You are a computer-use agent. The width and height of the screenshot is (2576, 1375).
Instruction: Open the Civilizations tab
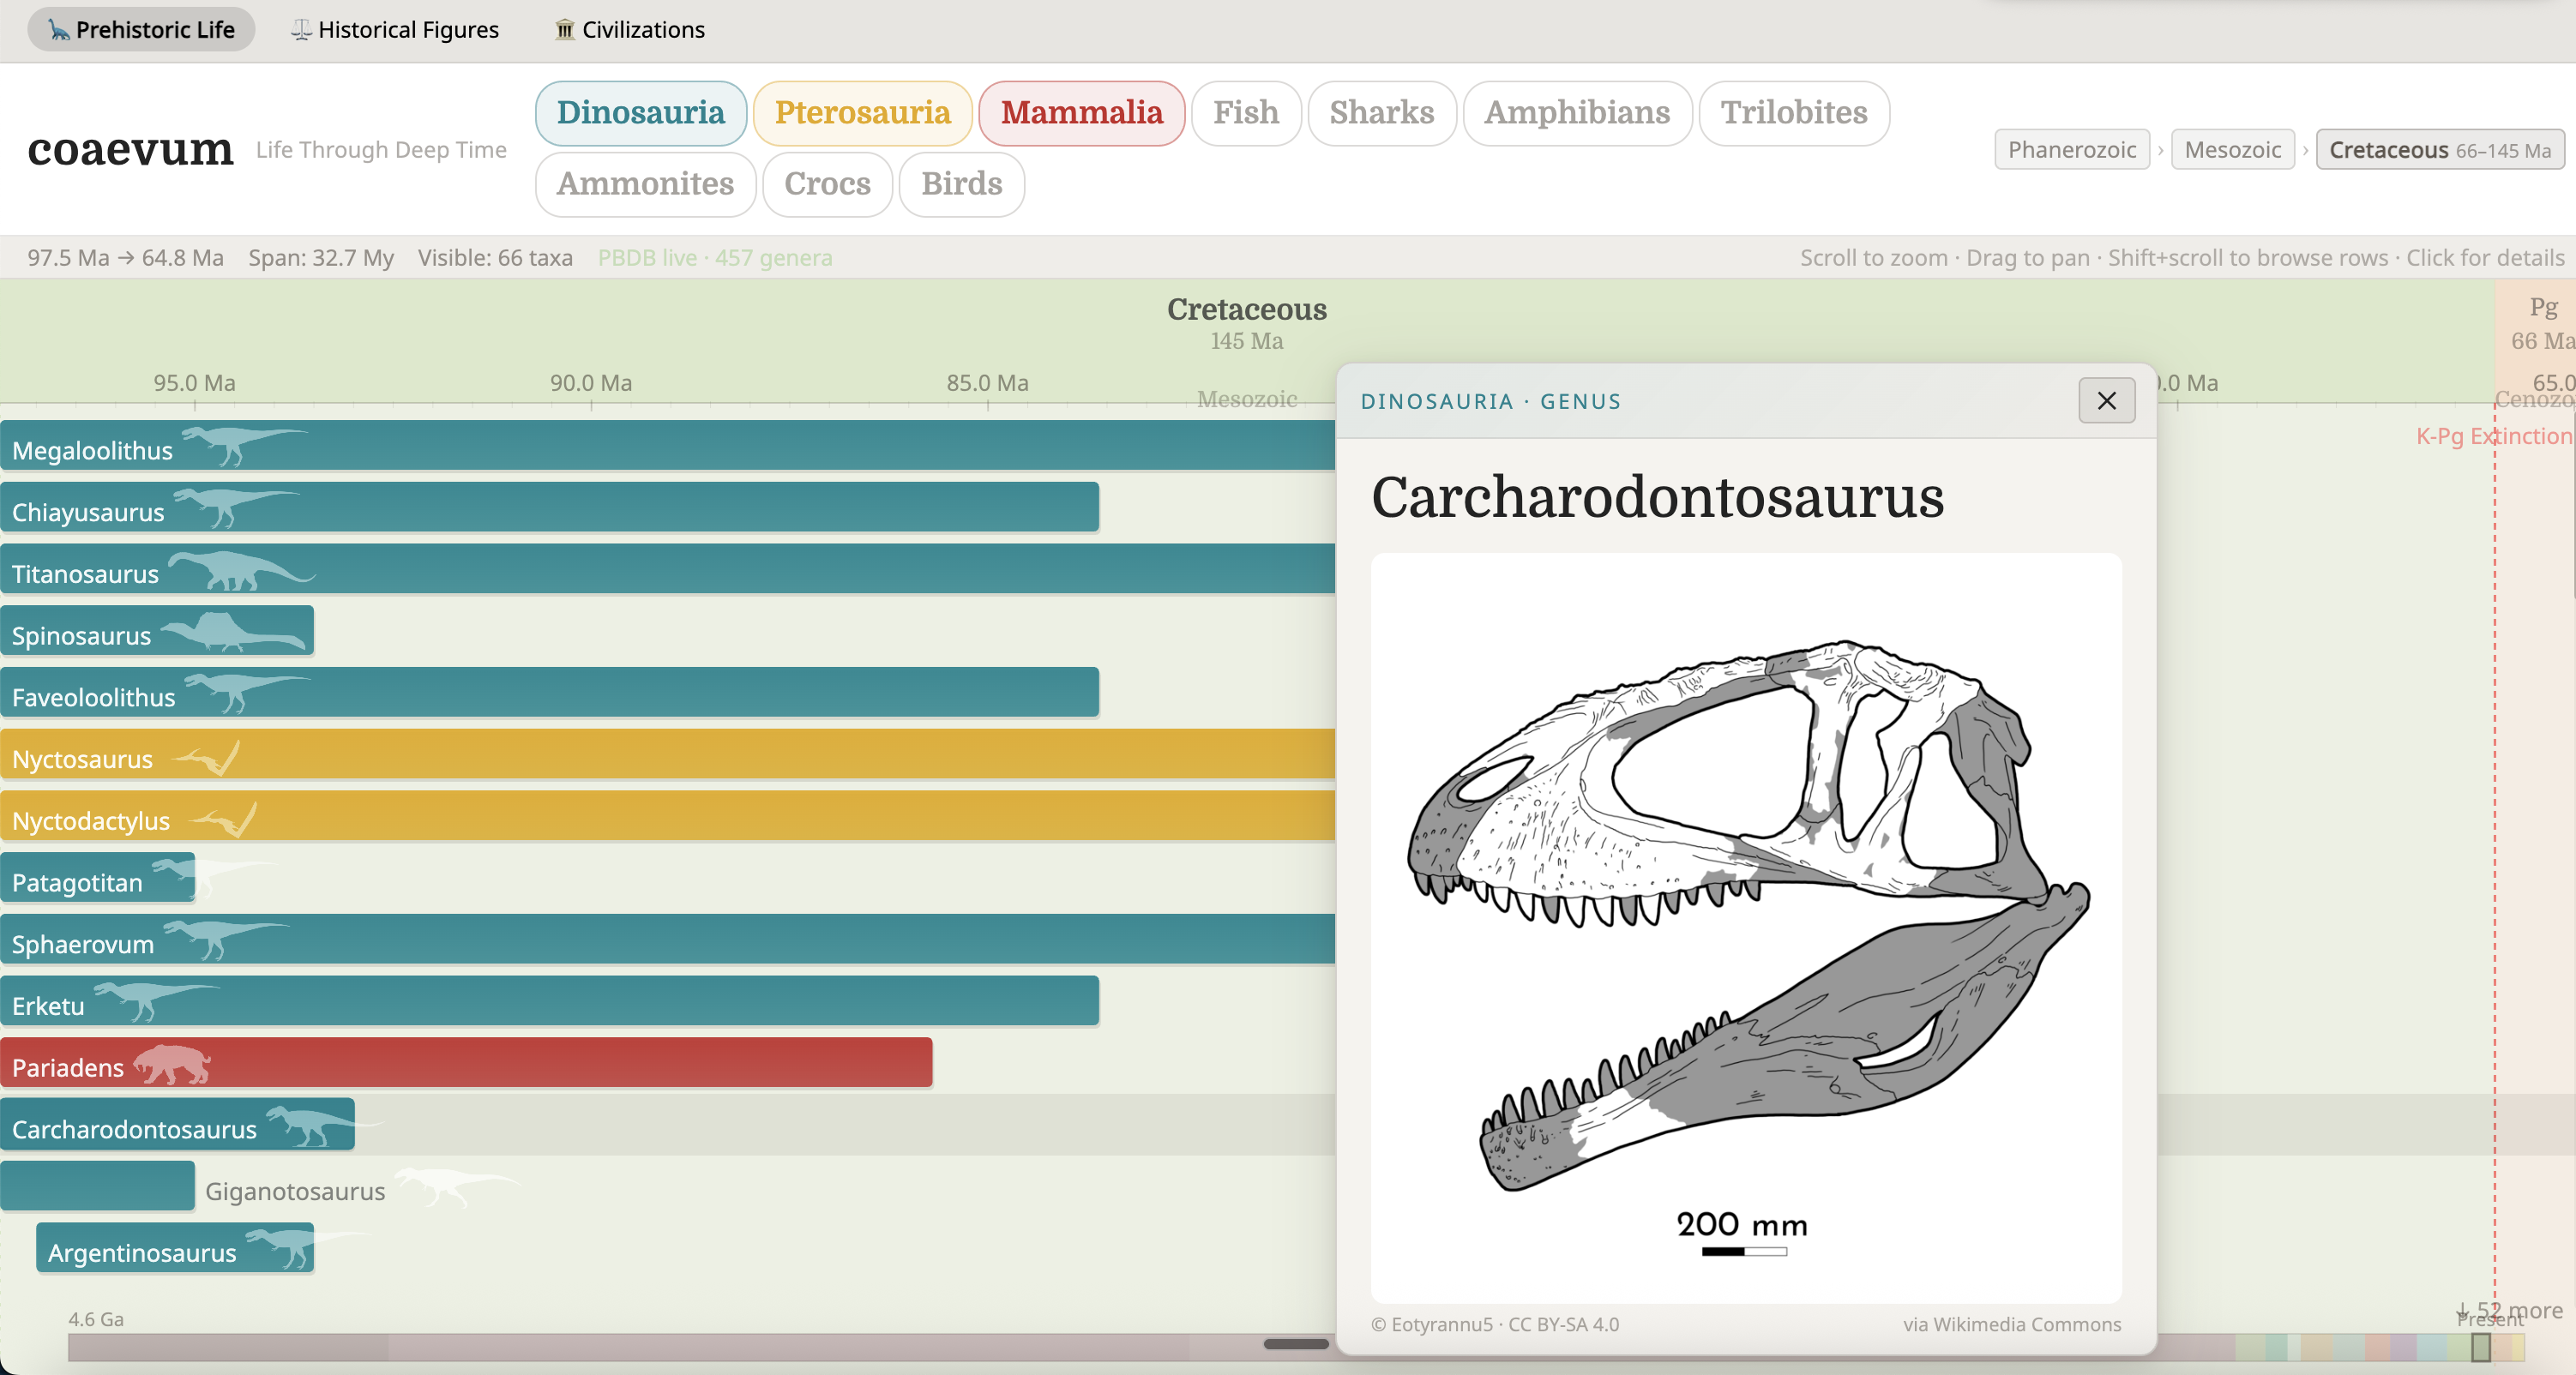tap(629, 30)
